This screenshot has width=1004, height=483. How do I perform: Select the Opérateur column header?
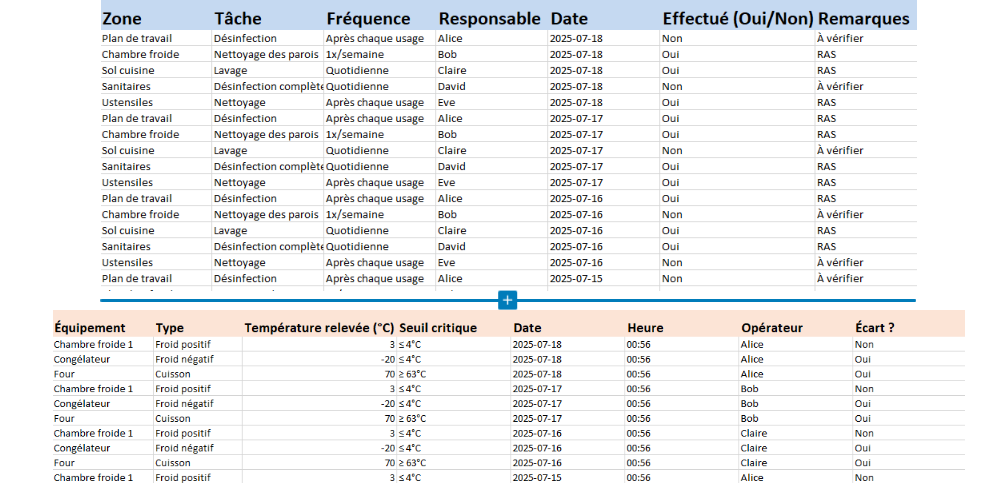coord(771,328)
